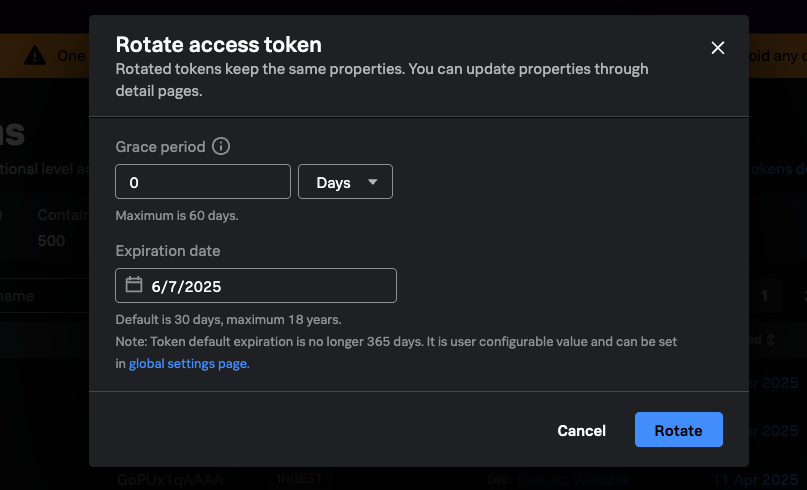Click the 6/7/2025 expiration date field
Screen dimensions: 807x490
coord(256,286)
